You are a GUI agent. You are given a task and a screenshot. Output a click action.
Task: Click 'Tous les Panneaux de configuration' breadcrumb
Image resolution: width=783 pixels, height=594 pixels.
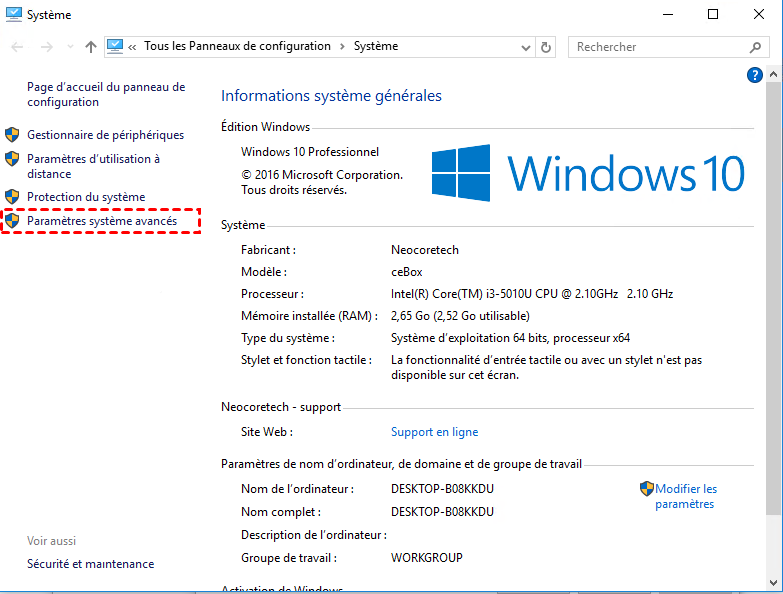[x=237, y=46]
